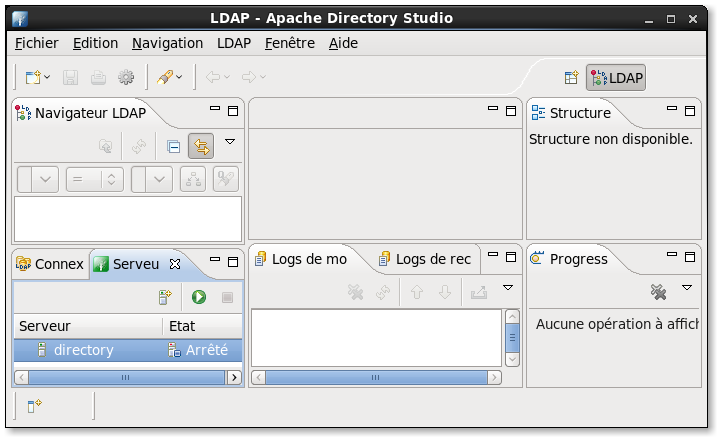This screenshot has height=437, width=717.
Task: Open the Progress view menu dropdown
Action: (687, 288)
